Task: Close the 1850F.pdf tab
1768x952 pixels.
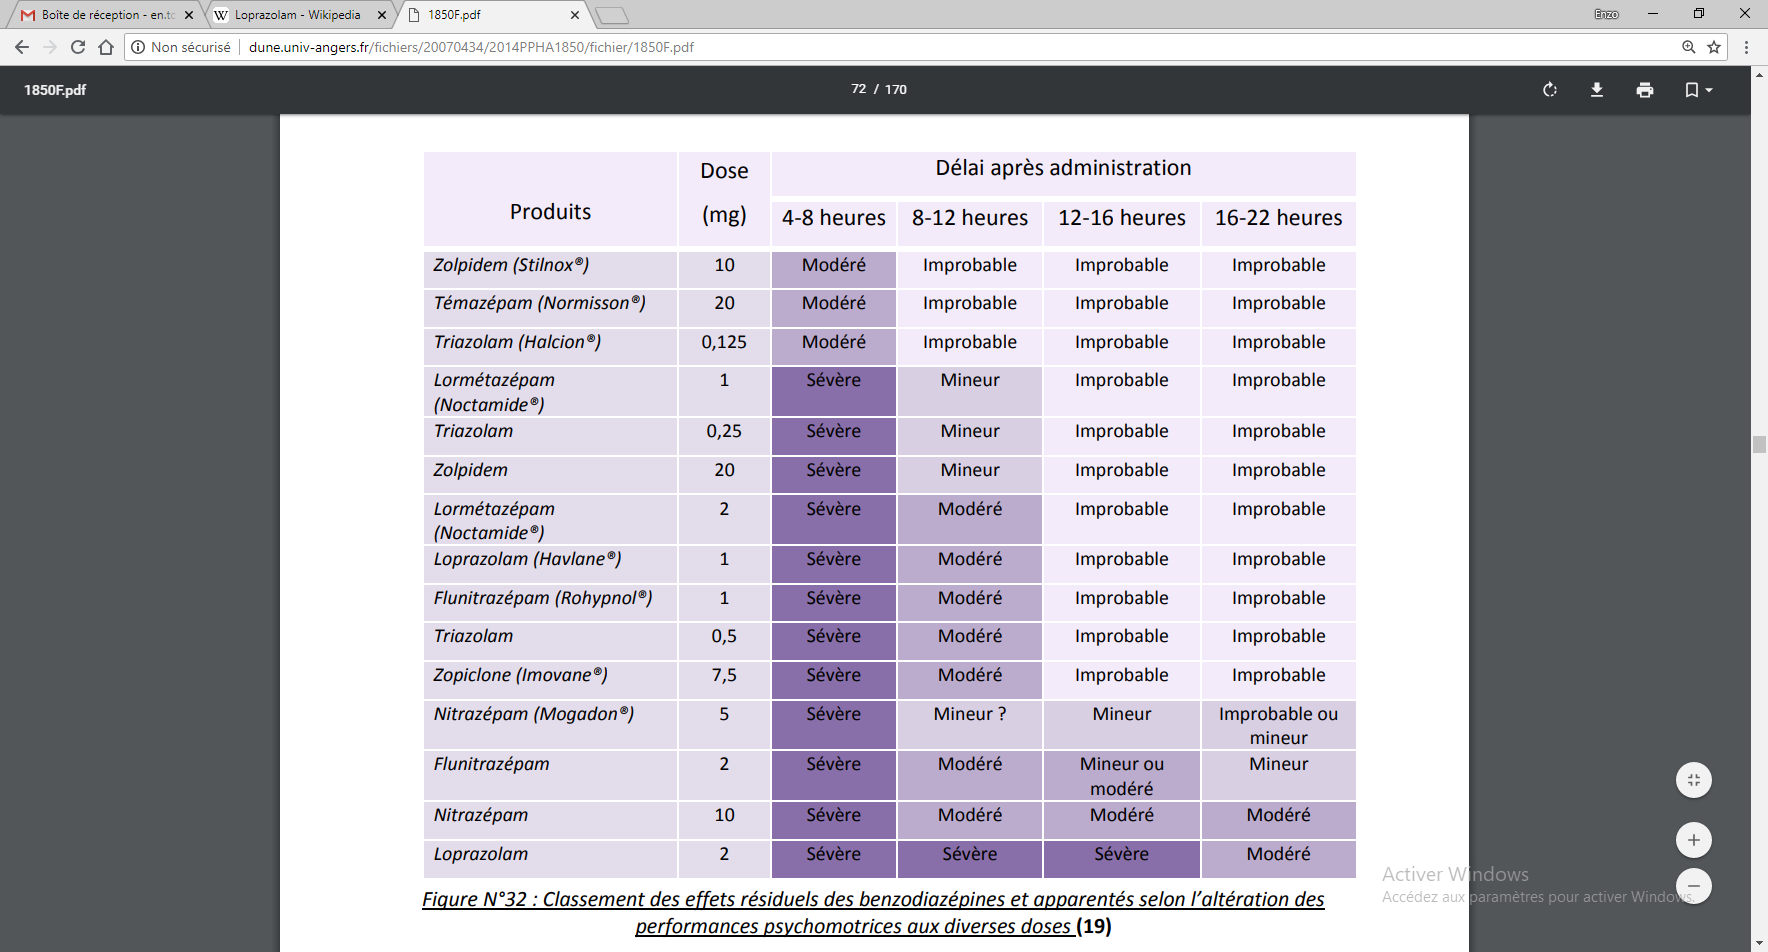Action: point(575,15)
